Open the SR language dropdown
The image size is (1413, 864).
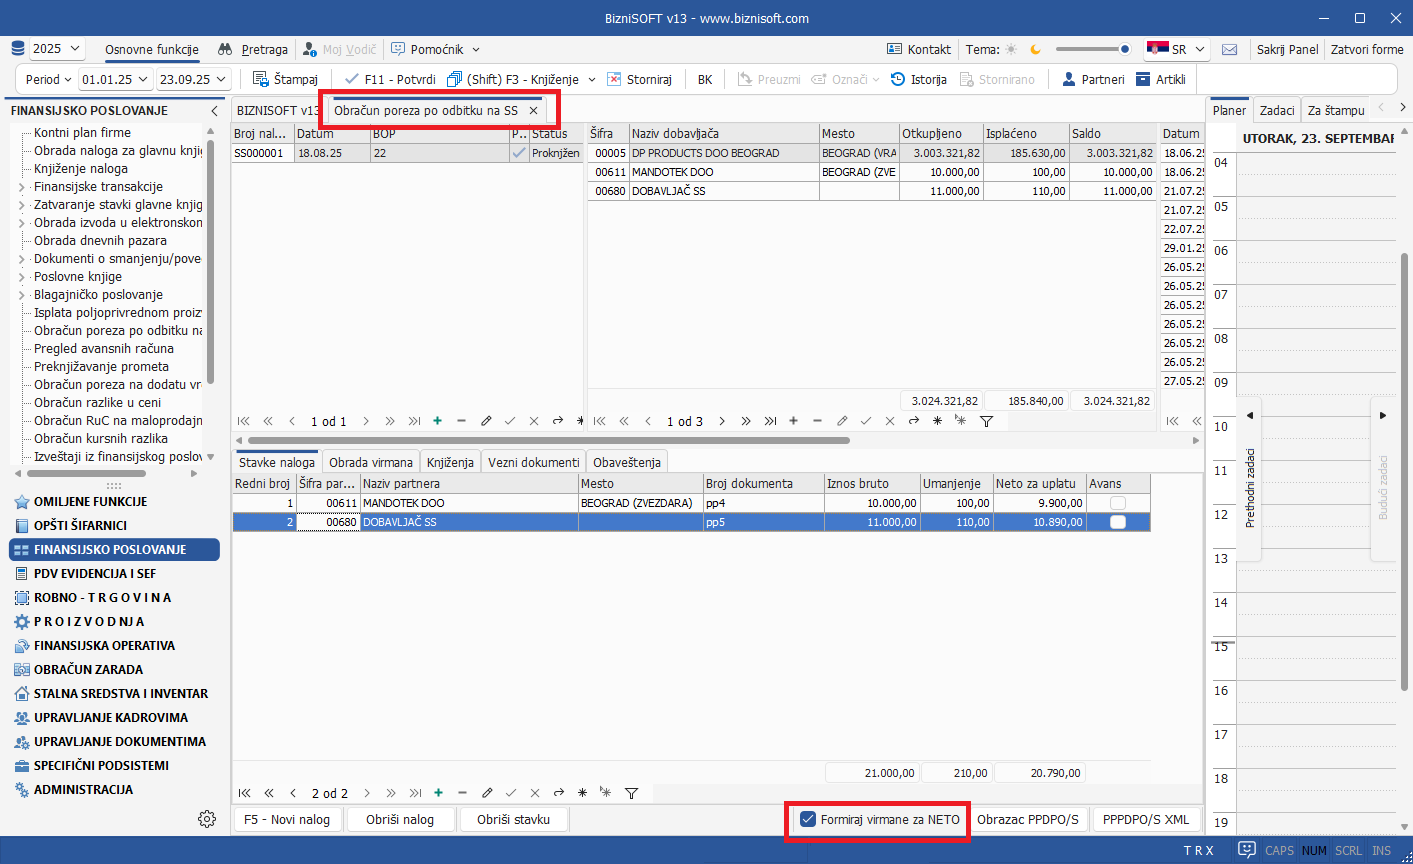pyautogui.click(x=1178, y=49)
